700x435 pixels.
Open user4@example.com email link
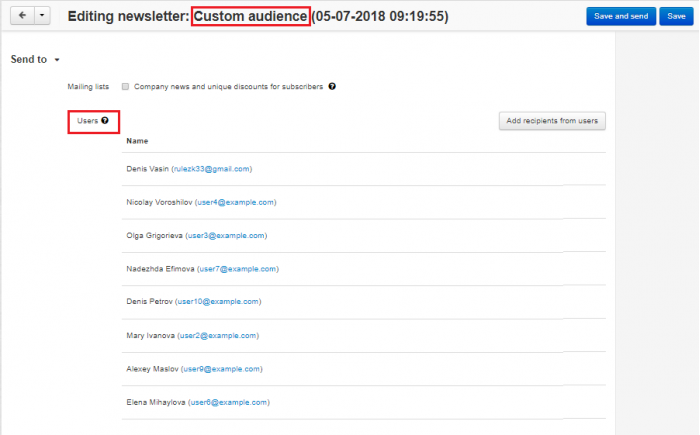pyautogui.click(x=236, y=202)
